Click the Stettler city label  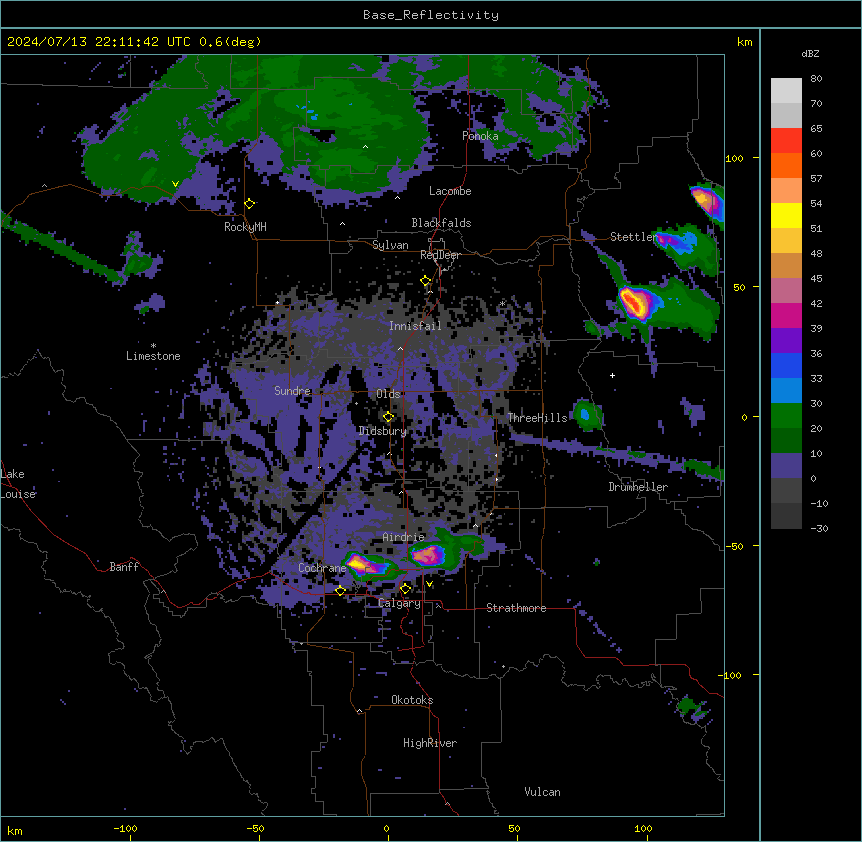coord(633,237)
